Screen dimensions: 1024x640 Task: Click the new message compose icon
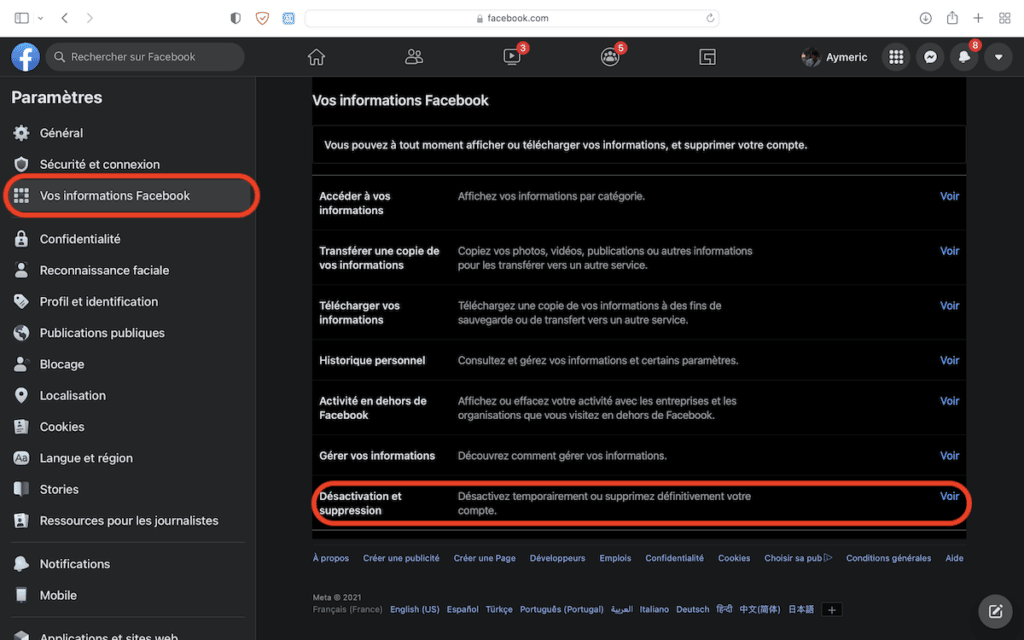tap(995, 611)
